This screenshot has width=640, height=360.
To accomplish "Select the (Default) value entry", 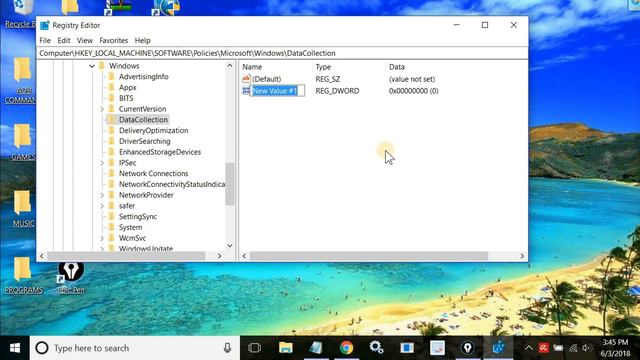I will 267,79.
